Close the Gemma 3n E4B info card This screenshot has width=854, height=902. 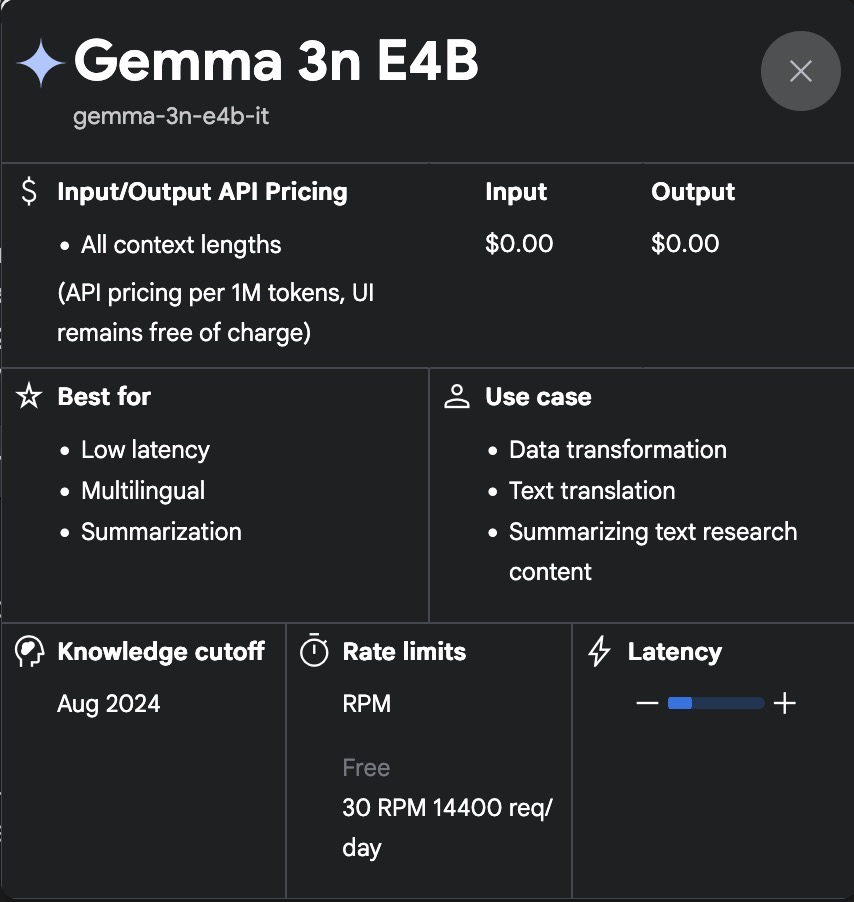click(x=800, y=71)
